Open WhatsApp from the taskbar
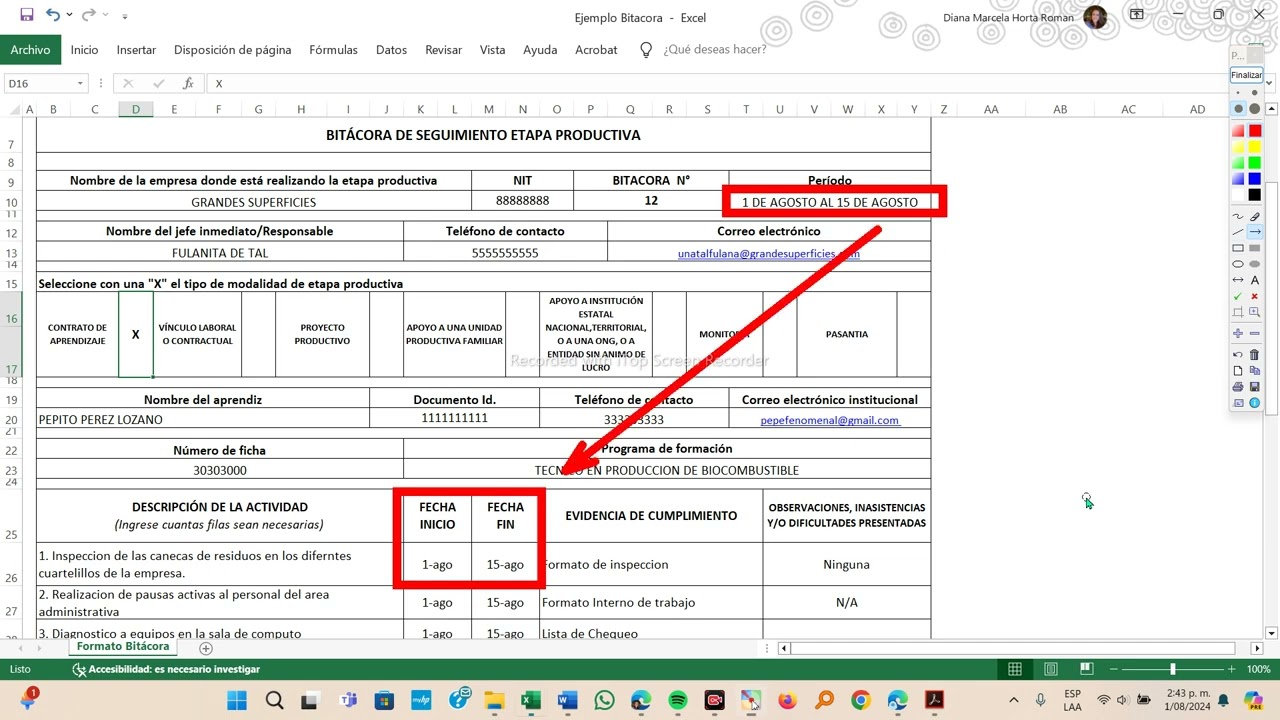Image resolution: width=1280 pixels, height=720 pixels. tap(604, 700)
